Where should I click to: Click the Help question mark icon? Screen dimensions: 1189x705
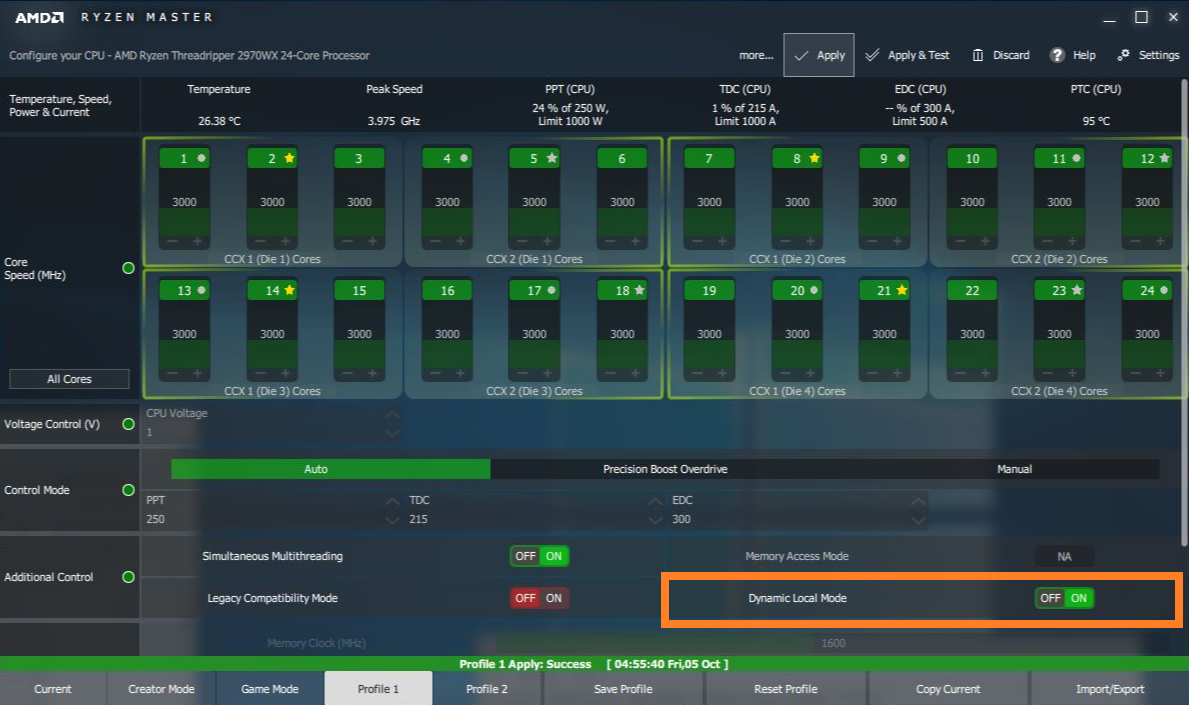[1057, 55]
